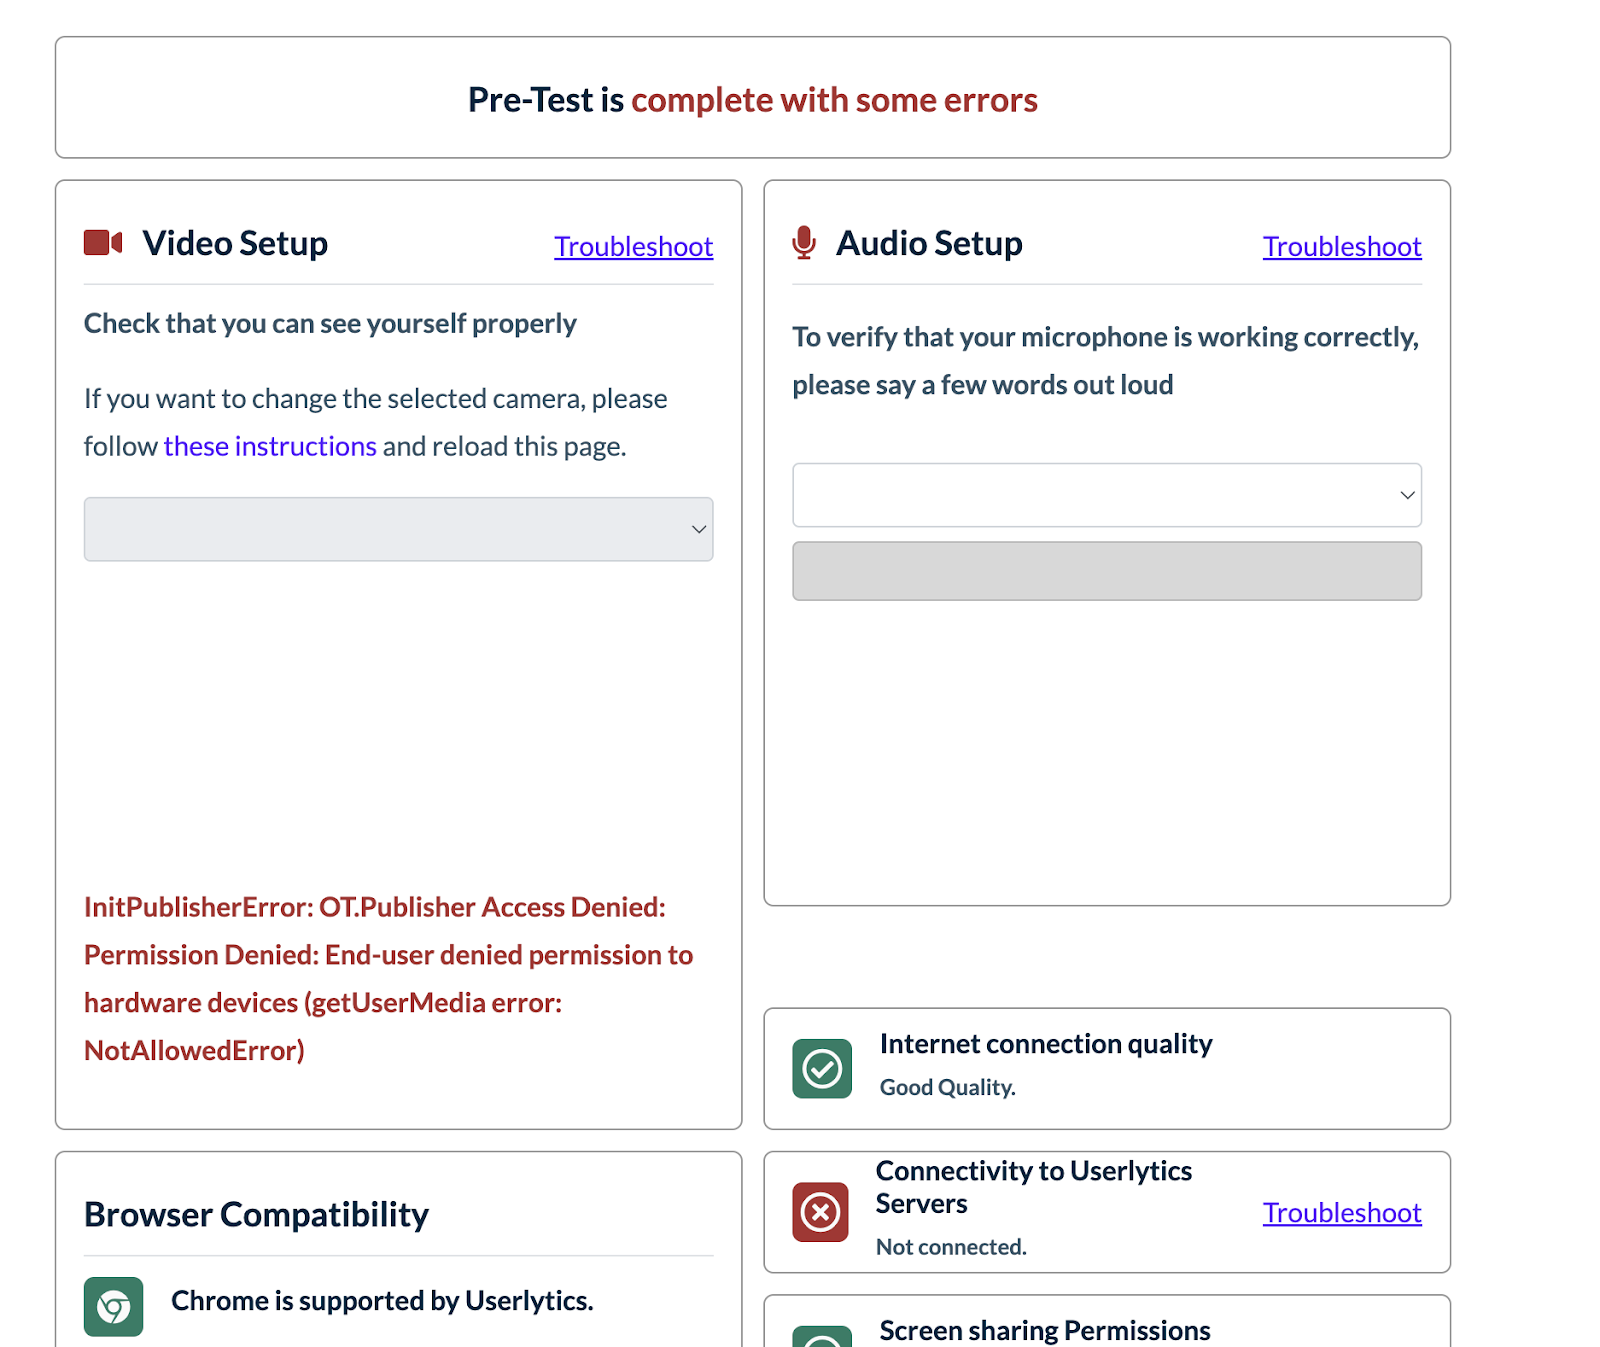Select the InitPublisherError message text
1600x1347 pixels.
coord(388,978)
